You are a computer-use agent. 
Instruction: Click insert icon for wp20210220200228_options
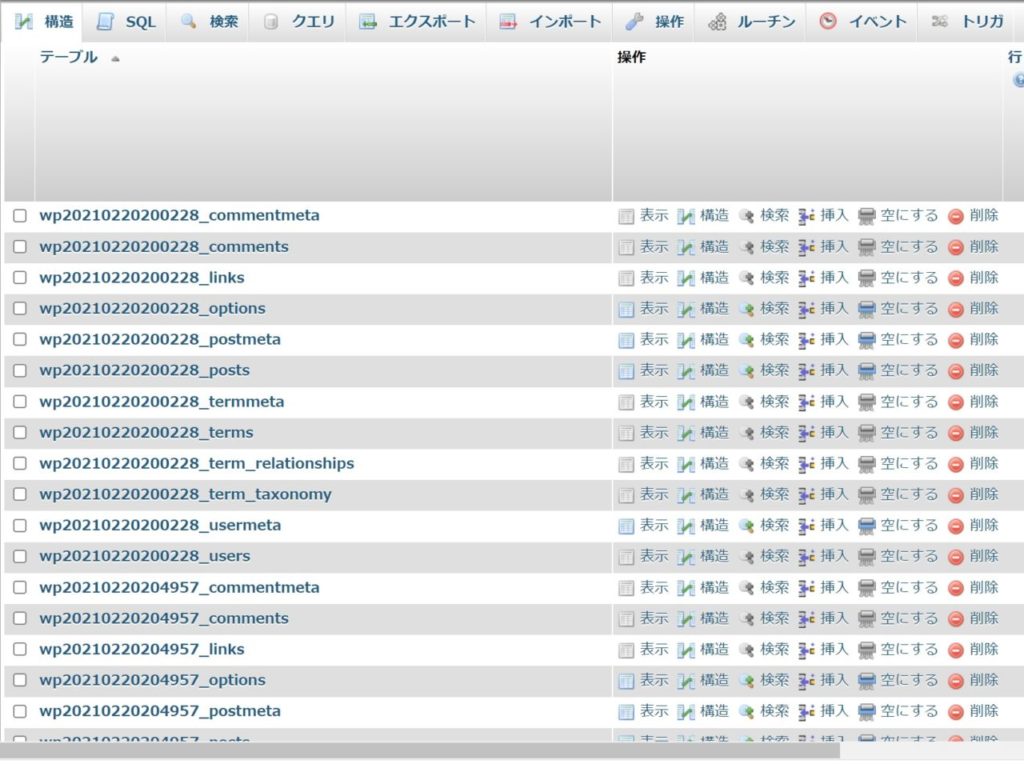[807, 309]
